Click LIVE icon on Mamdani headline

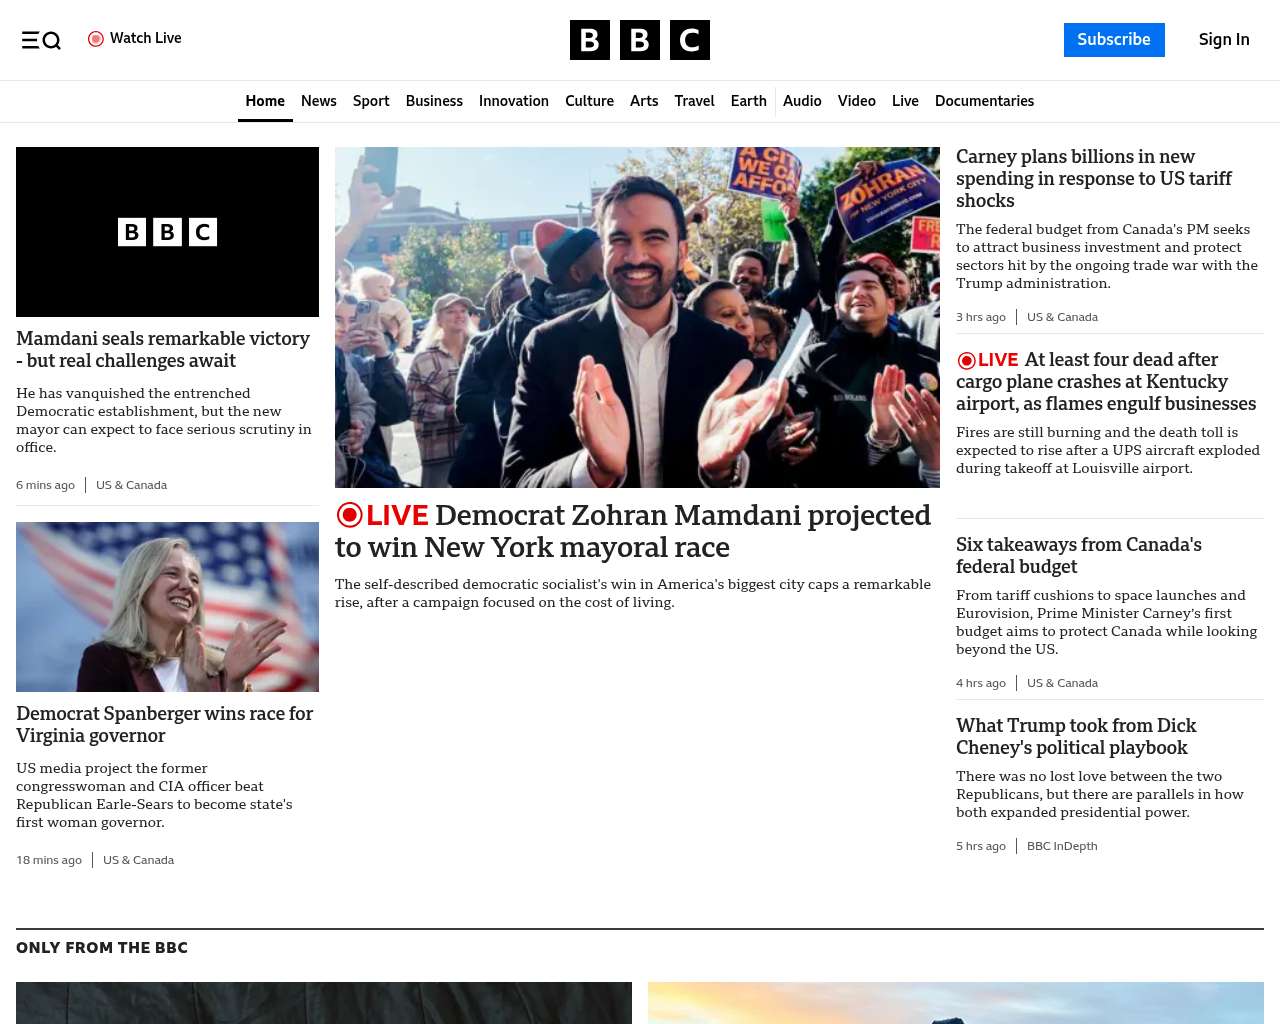(x=349, y=515)
